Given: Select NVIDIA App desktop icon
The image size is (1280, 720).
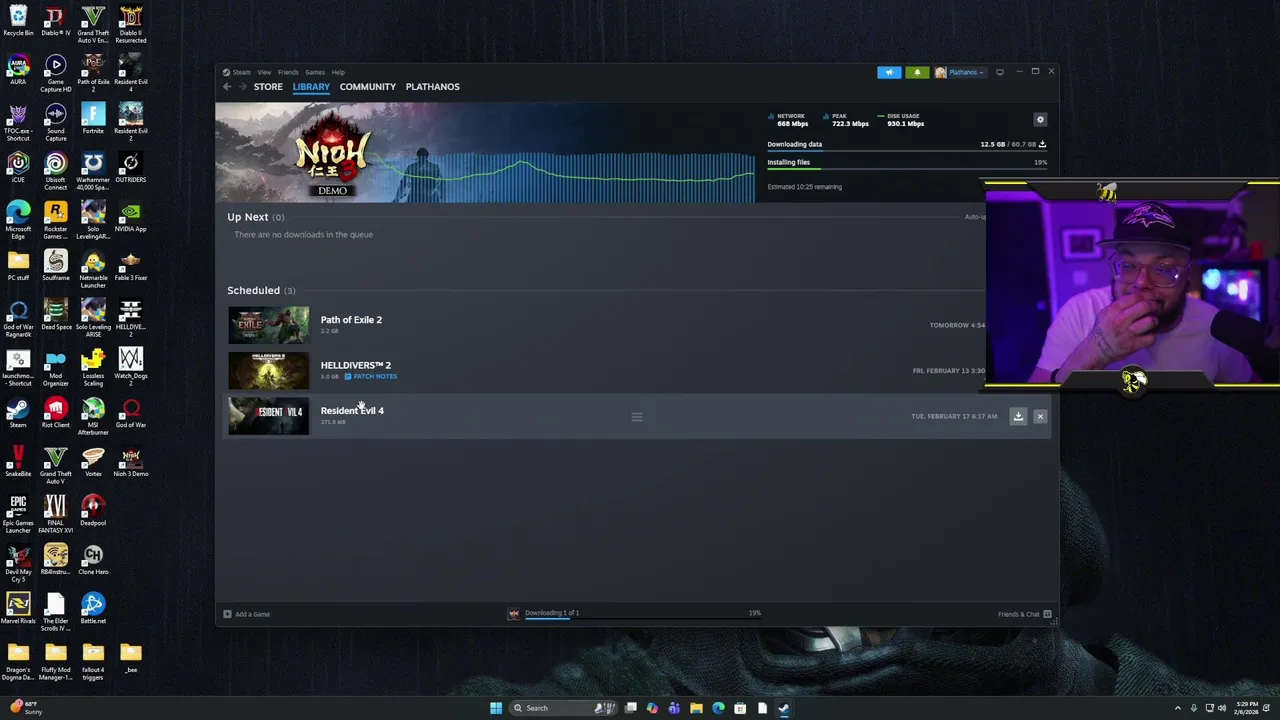Looking at the screenshot, I should click(x=130, y=218).
